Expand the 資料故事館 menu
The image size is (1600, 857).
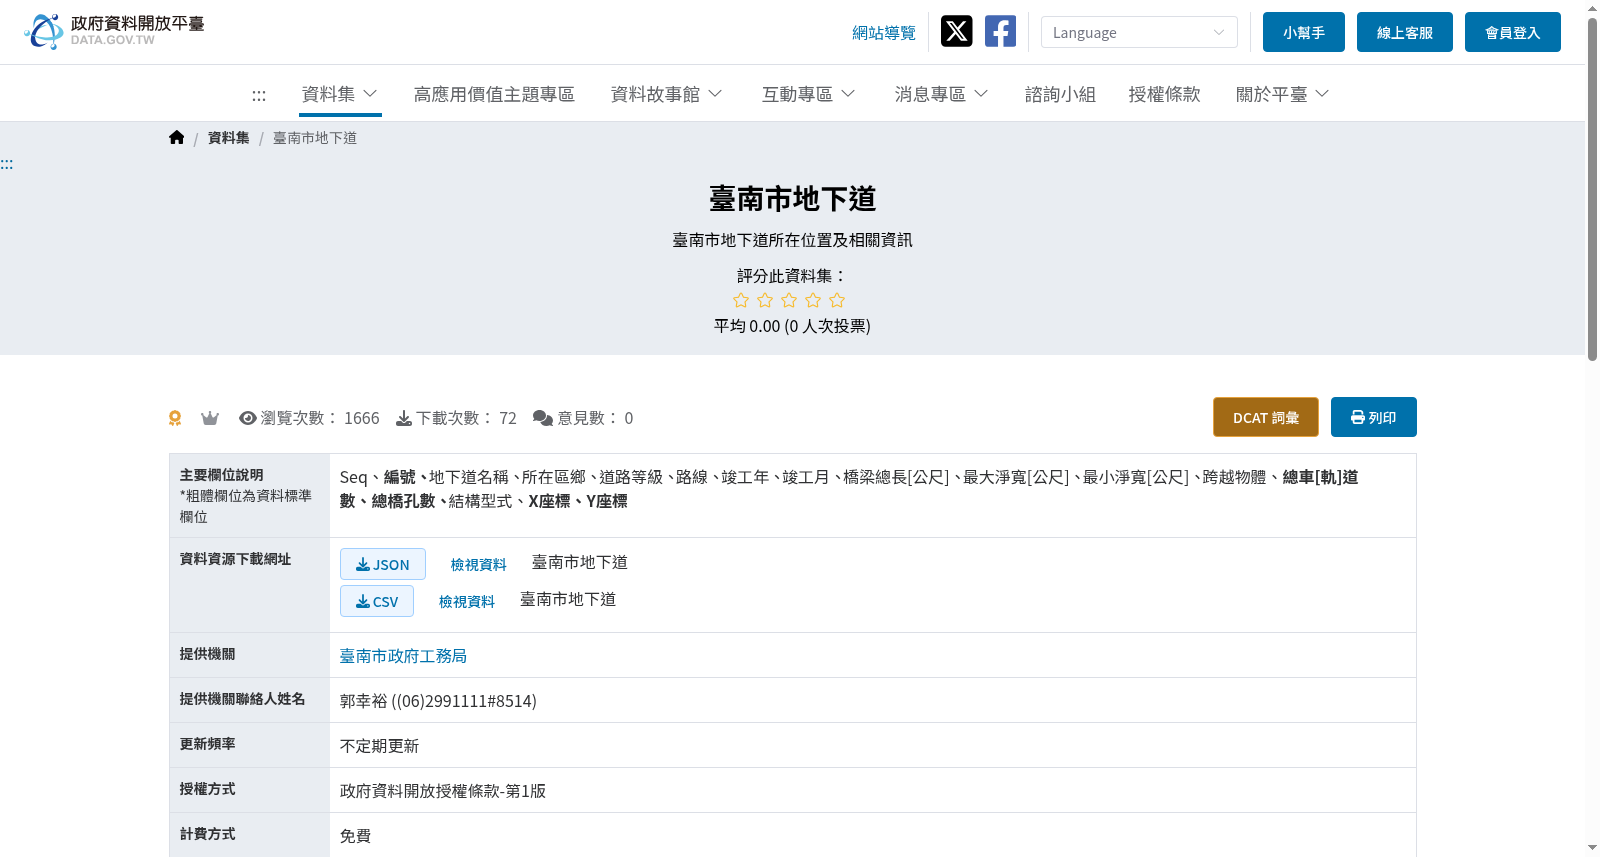click(667, 94)
